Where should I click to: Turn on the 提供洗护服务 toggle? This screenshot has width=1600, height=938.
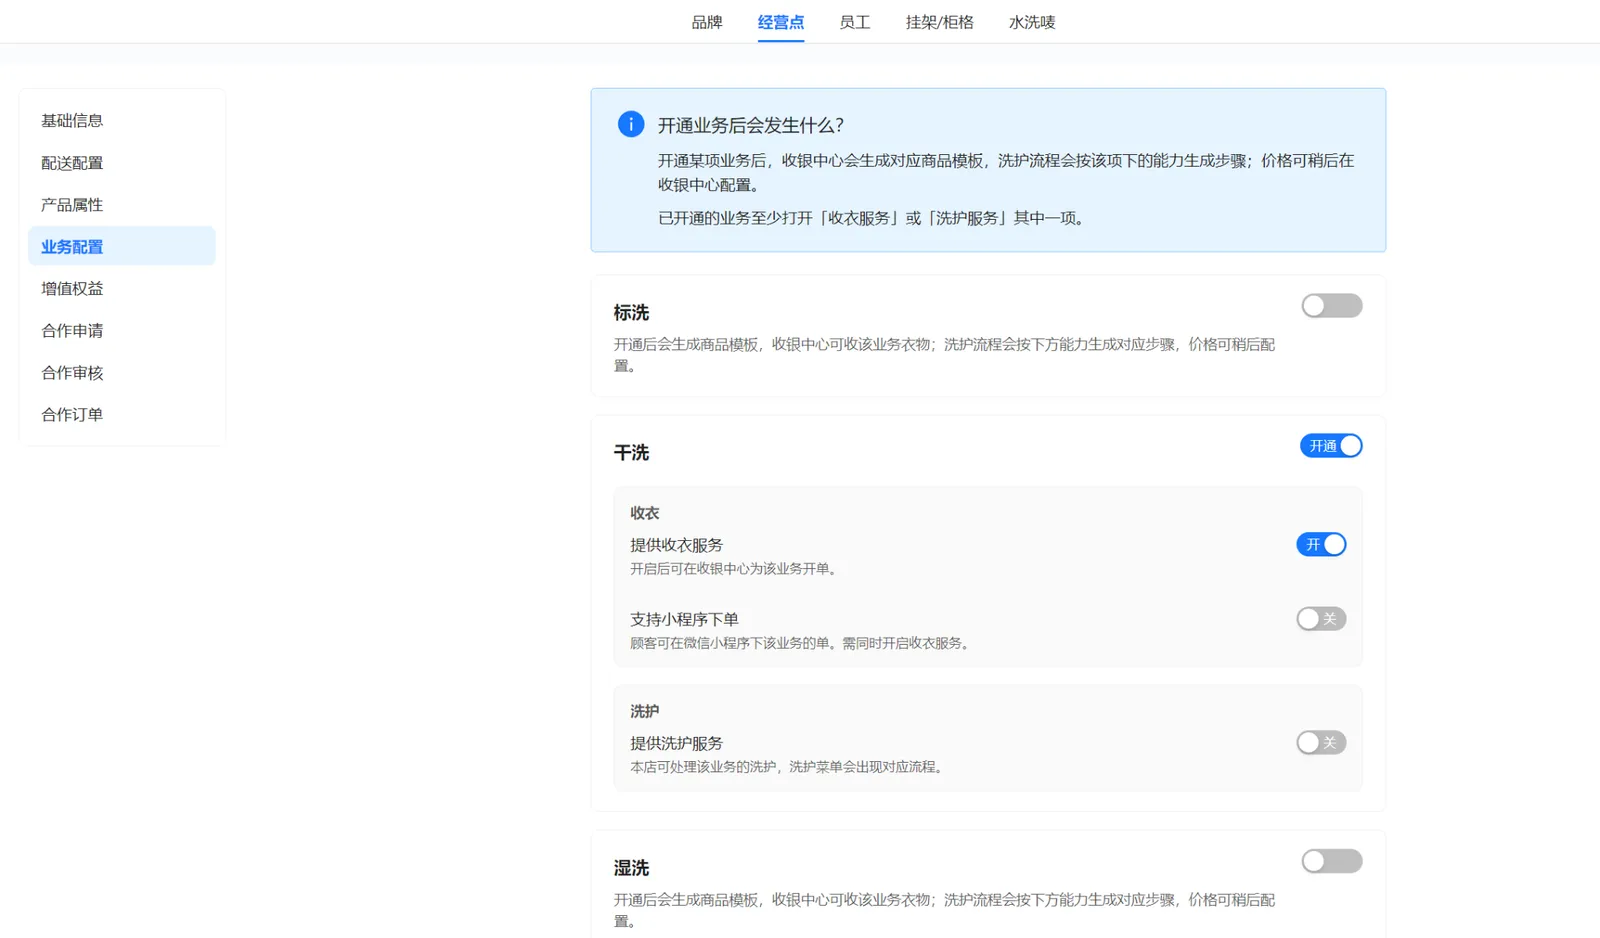(x=1321, y=743)
